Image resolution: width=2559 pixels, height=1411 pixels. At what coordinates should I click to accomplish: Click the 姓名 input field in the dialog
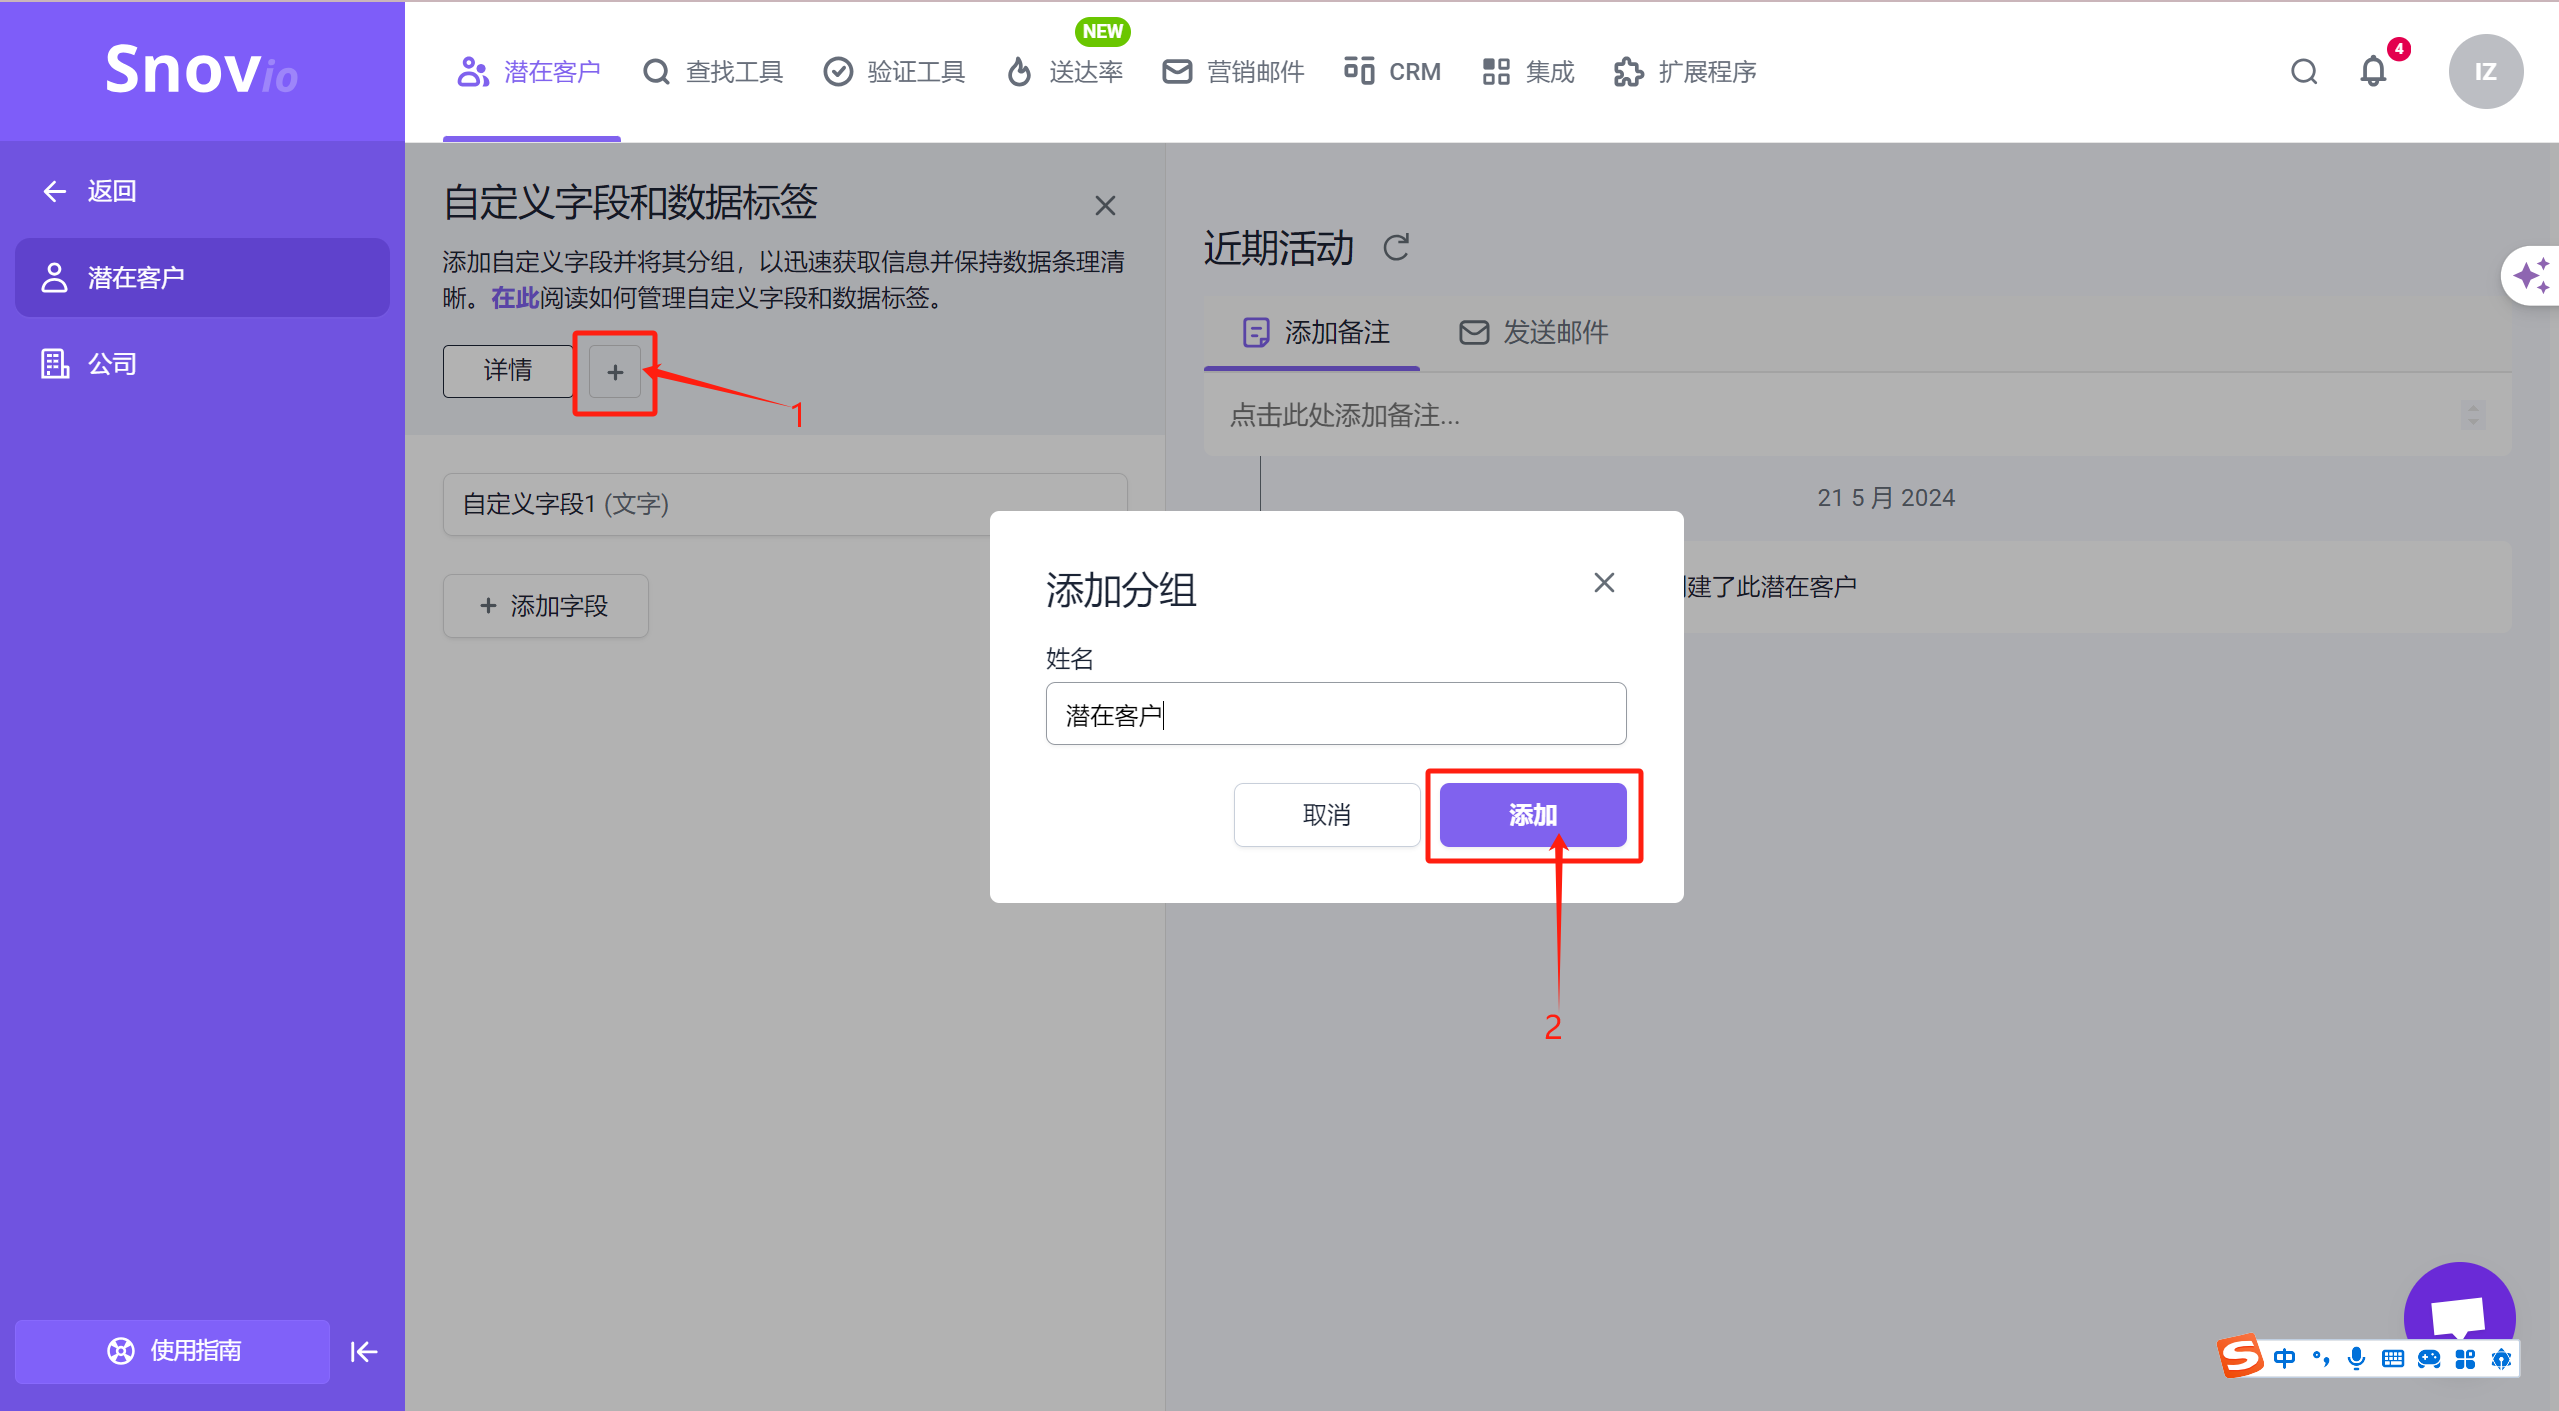[x=1336, y=714]
